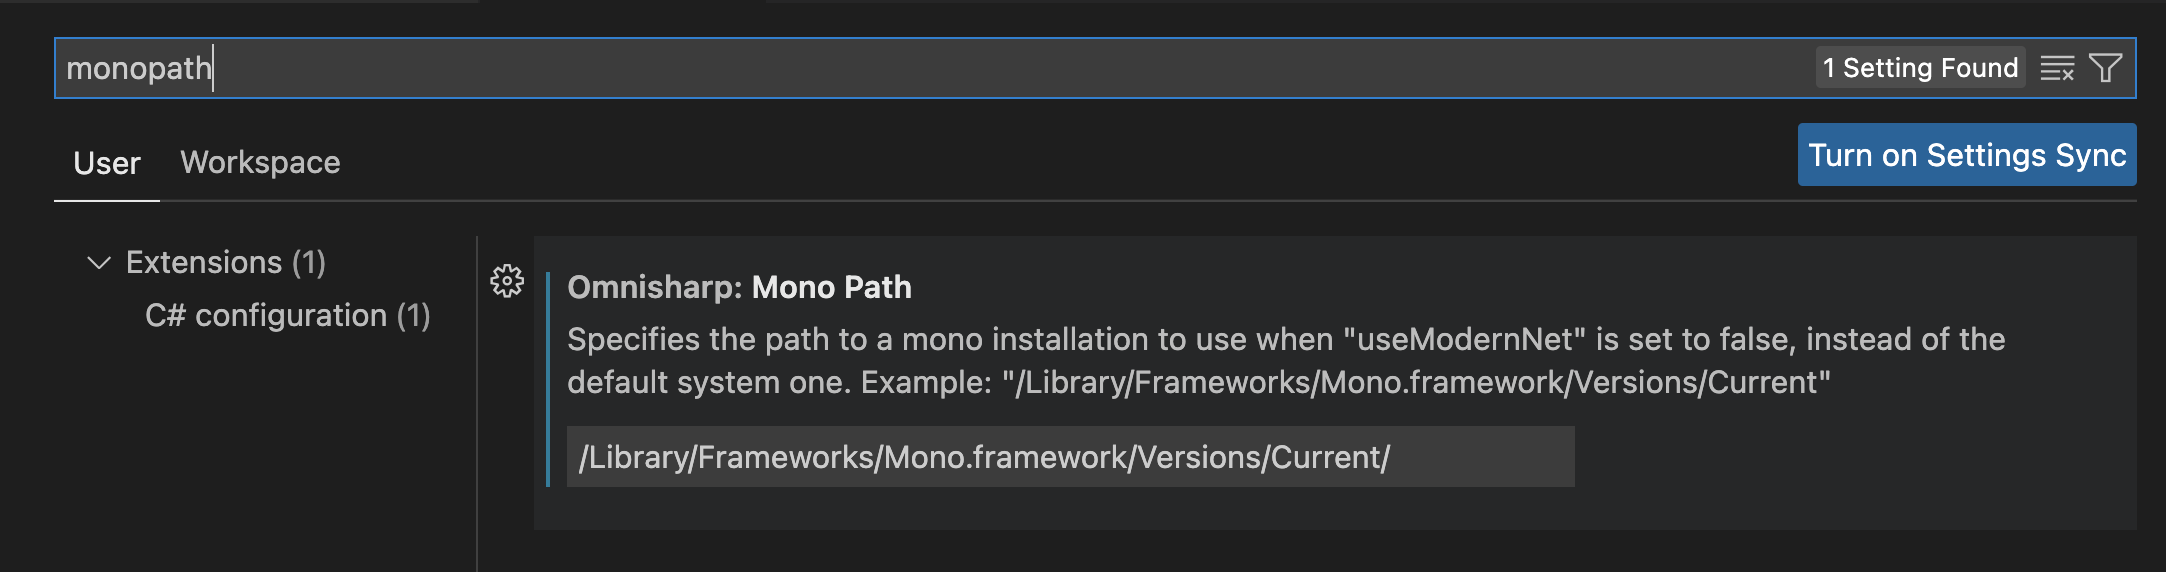Open the settings filter menu
2166x572 pixels.
point(2105,68)
